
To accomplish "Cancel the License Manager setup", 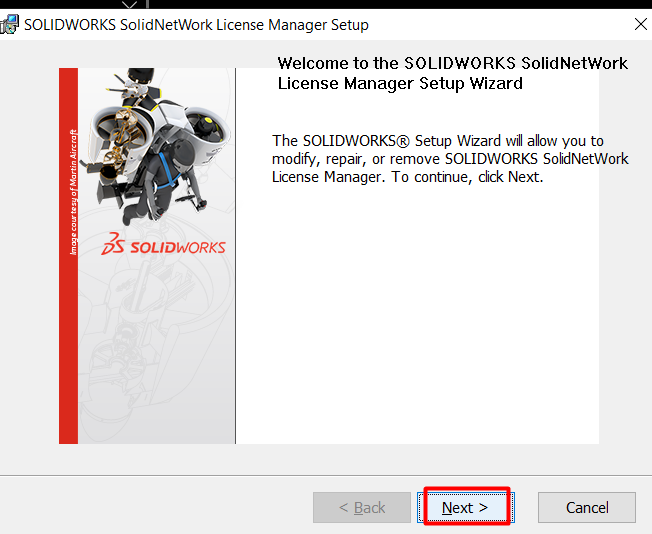I will (x=586, y=507).
